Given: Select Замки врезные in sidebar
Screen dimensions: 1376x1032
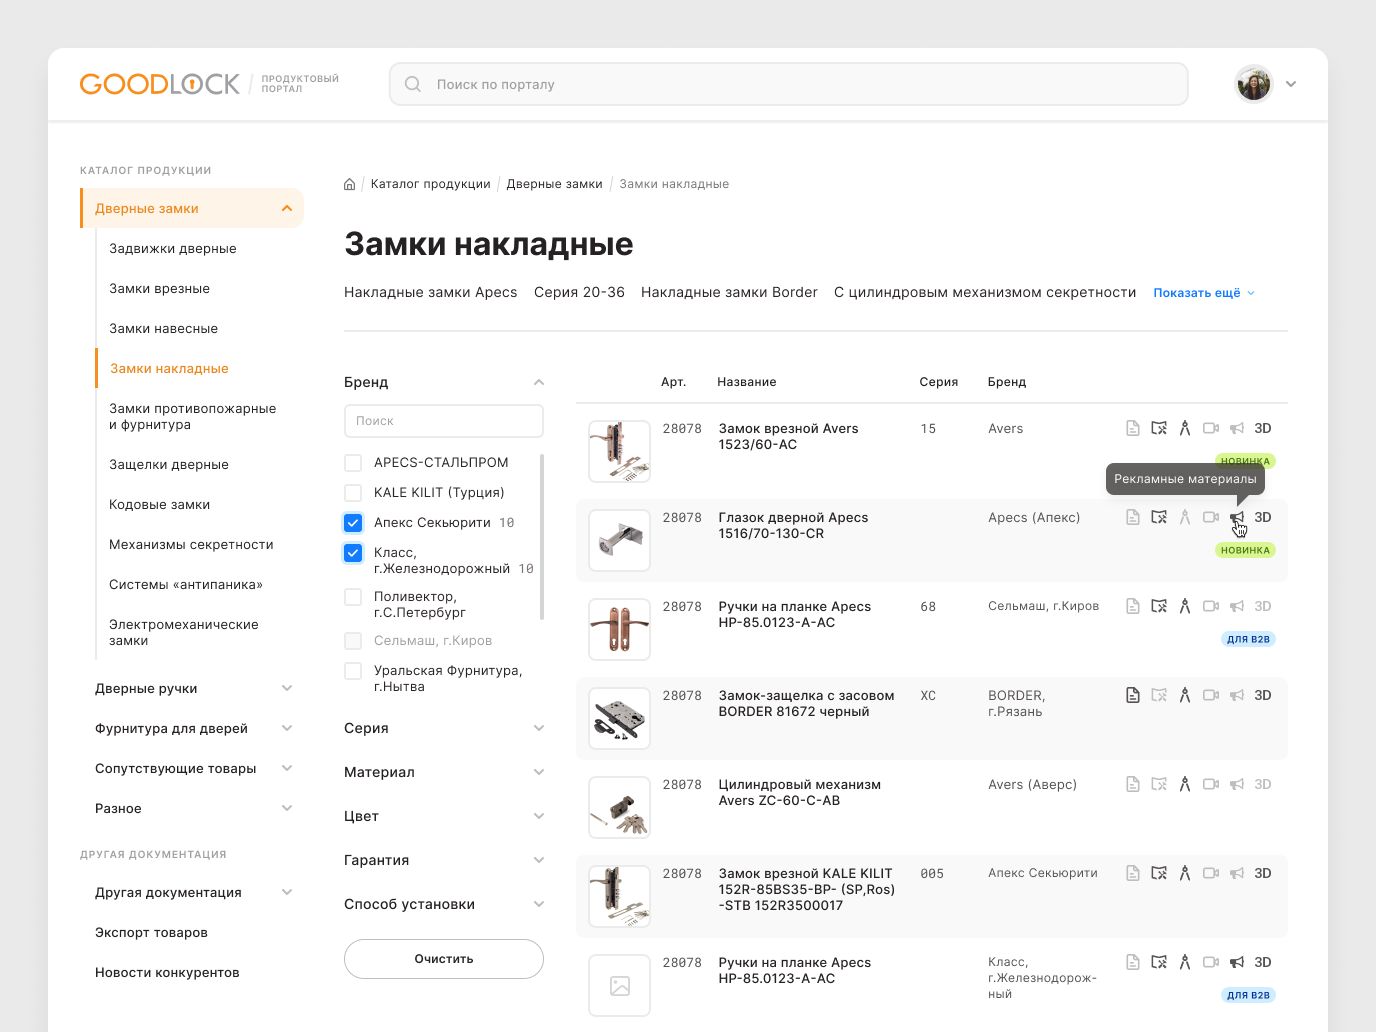Looking at the screenshot, I should pos(160,288).
